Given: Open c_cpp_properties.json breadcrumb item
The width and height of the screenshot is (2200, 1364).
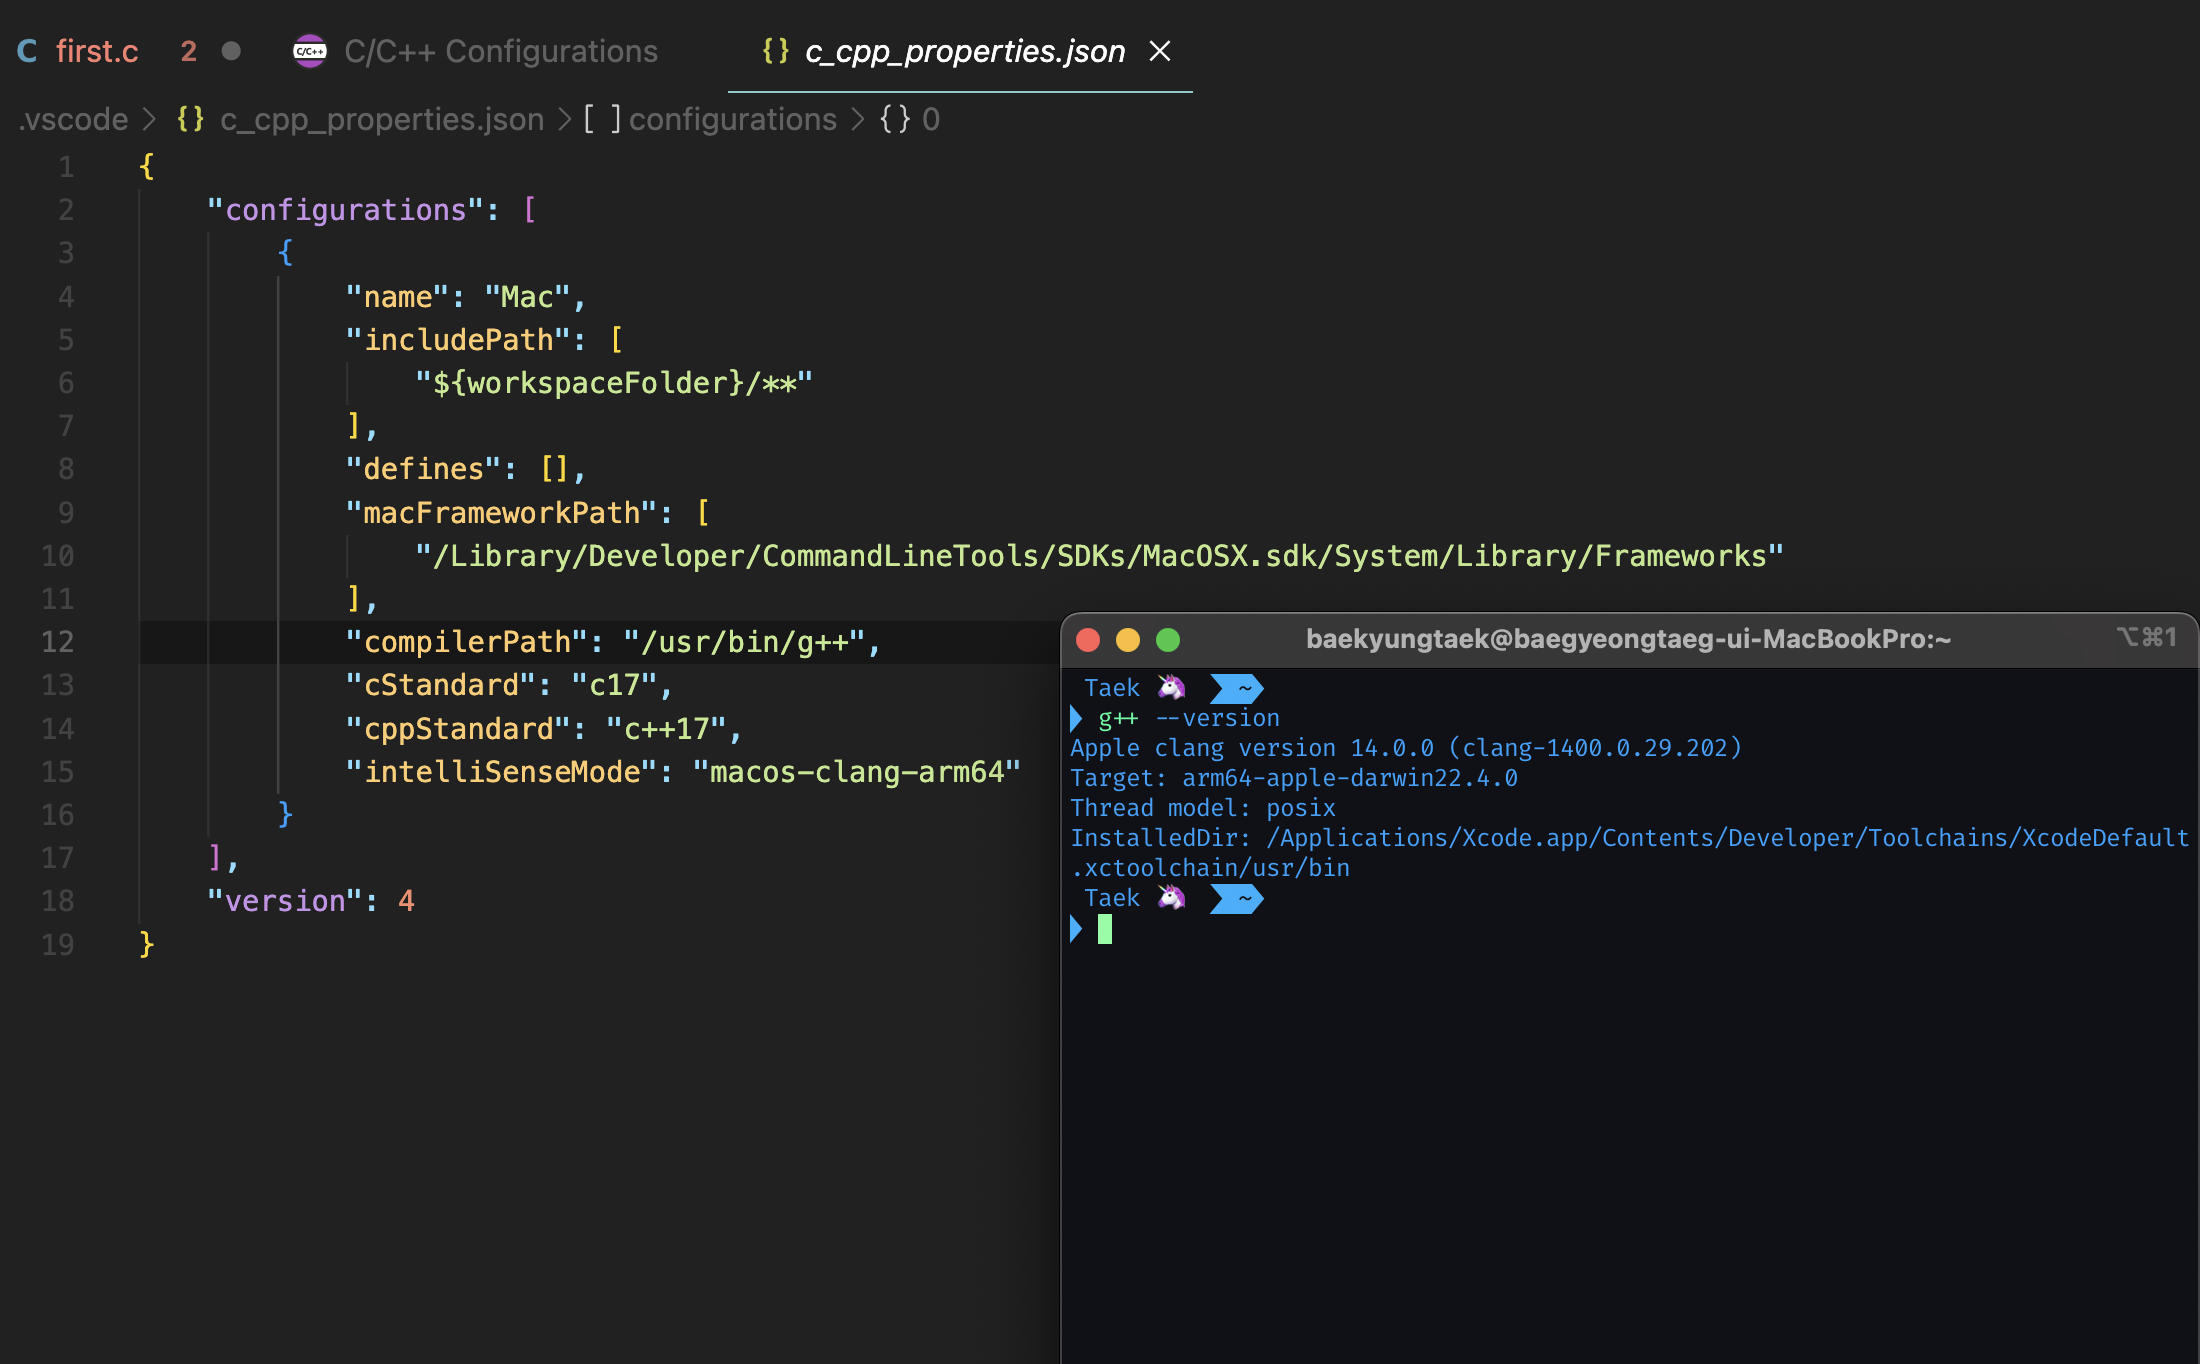Looking at the screenshot, I should 382,119.
